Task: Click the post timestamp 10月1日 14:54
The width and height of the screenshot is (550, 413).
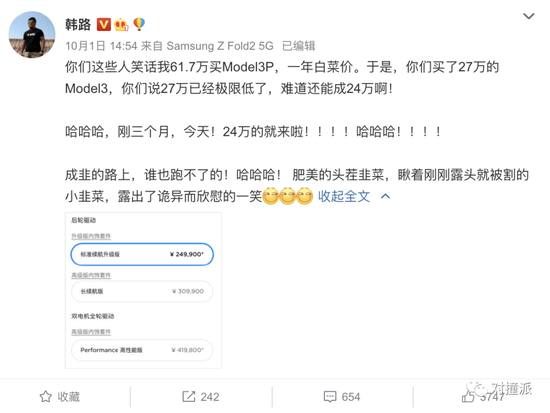Action: (101, 46)
